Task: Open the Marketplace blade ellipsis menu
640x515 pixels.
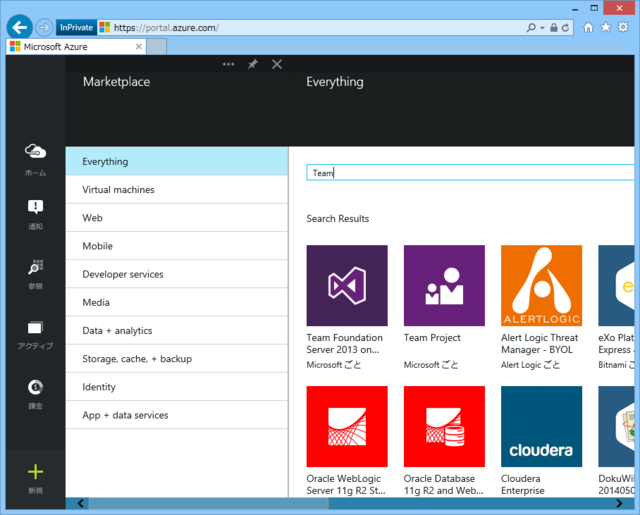Action: coord(229,64)
